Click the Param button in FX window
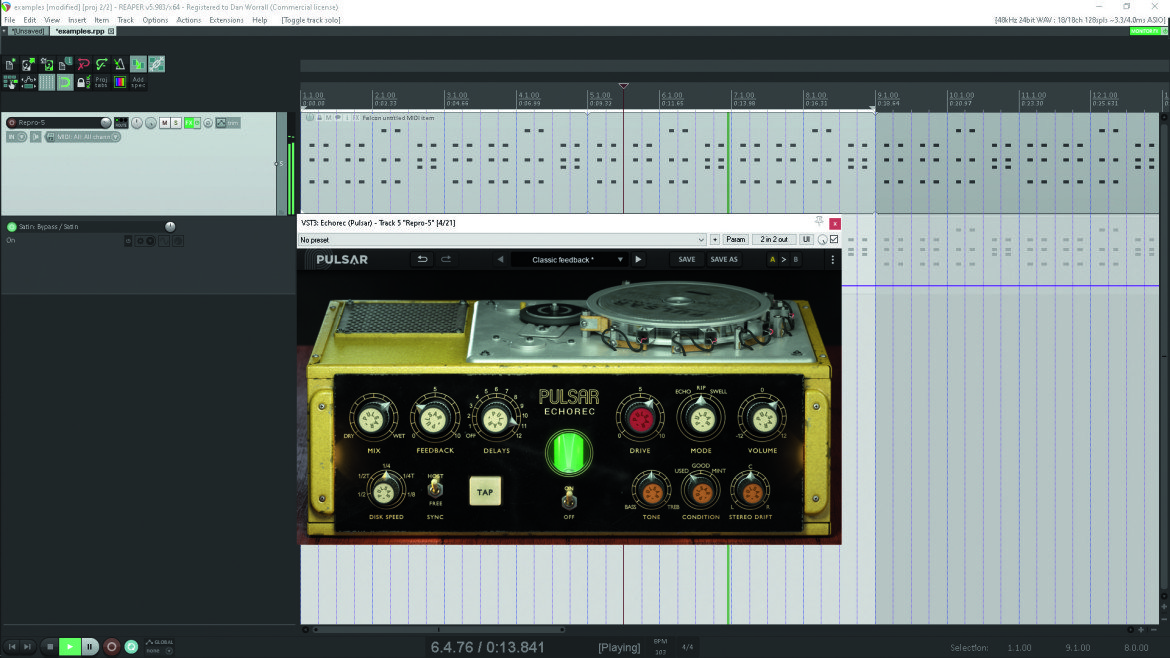The image size is (1170, 658). click(x=736, y=239)
